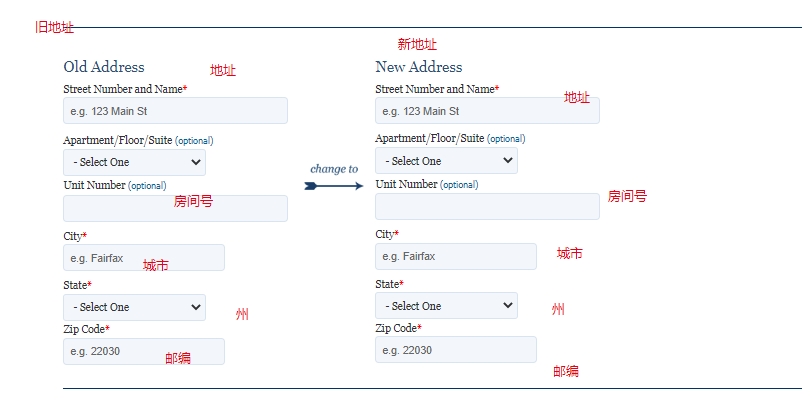Image resolution: width=802 pixels, height=408 pixels.
Task: Click the change to label text
Action: point(334,169)
